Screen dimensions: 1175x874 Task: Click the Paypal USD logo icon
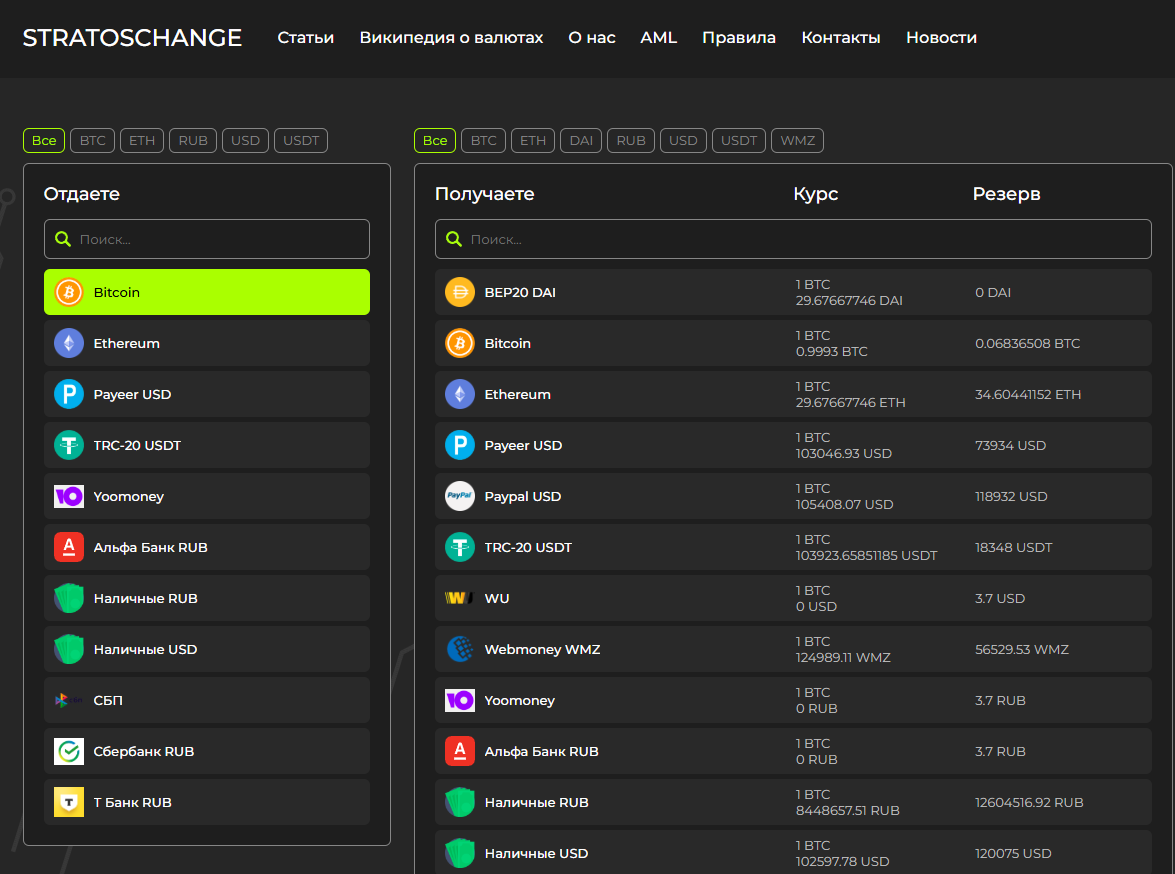tap(460, 496)
